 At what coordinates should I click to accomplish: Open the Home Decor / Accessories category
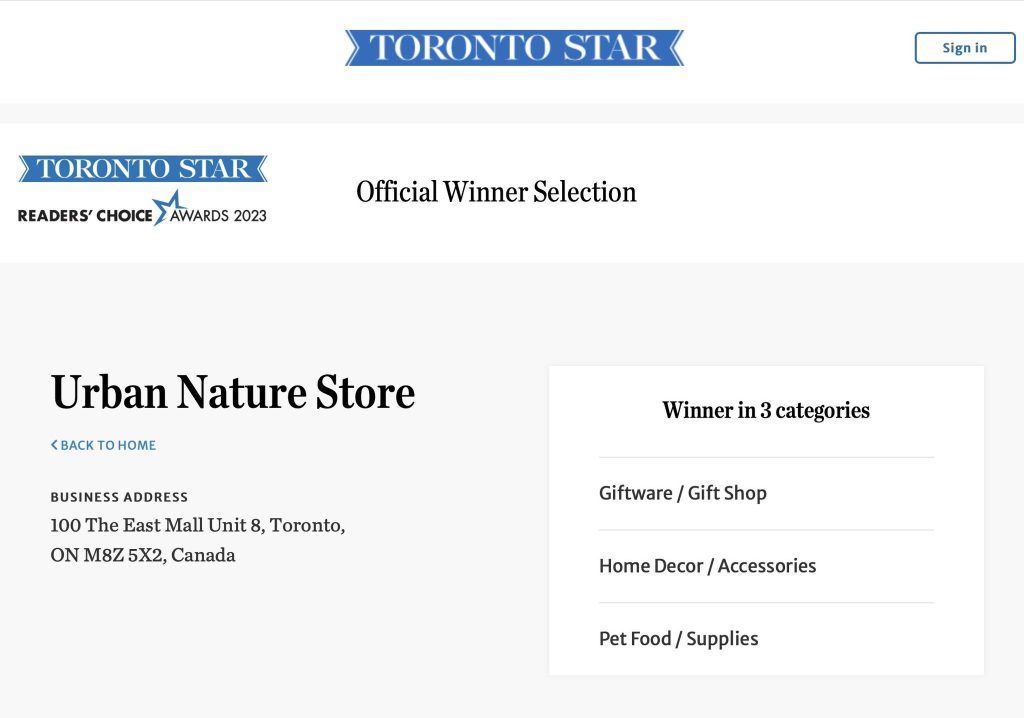(707, 565)
